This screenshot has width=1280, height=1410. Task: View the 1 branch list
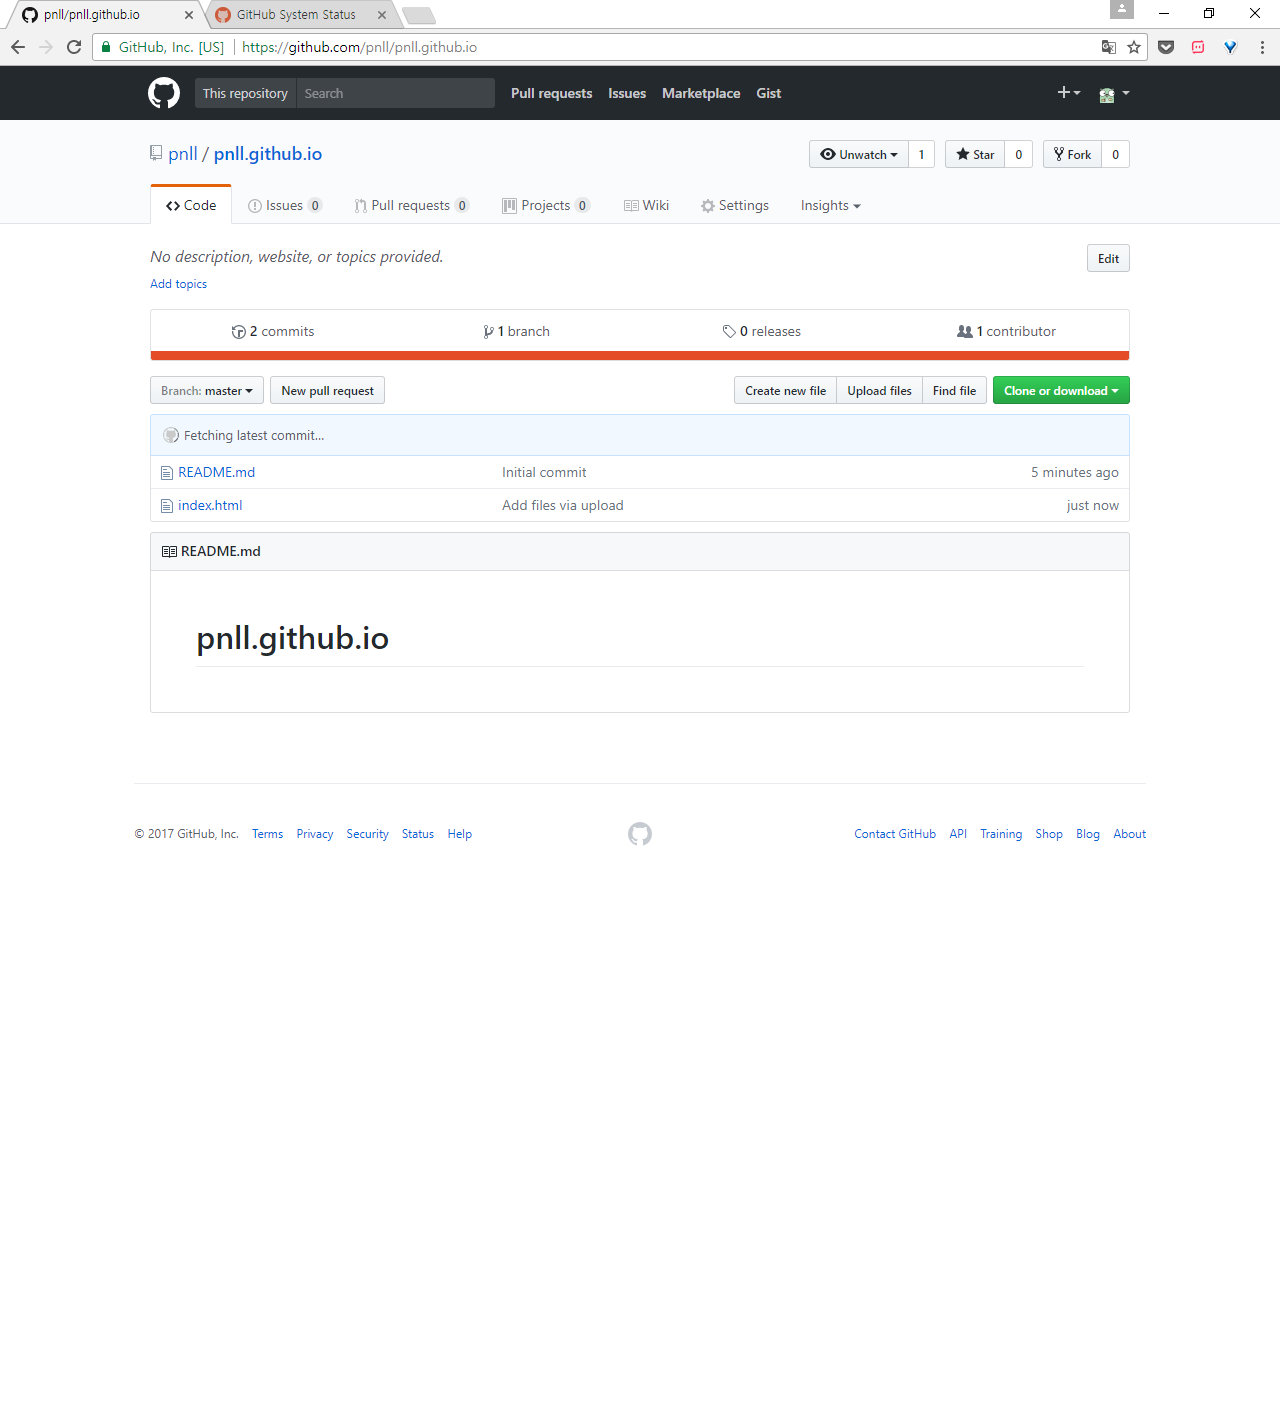[516, 331]
